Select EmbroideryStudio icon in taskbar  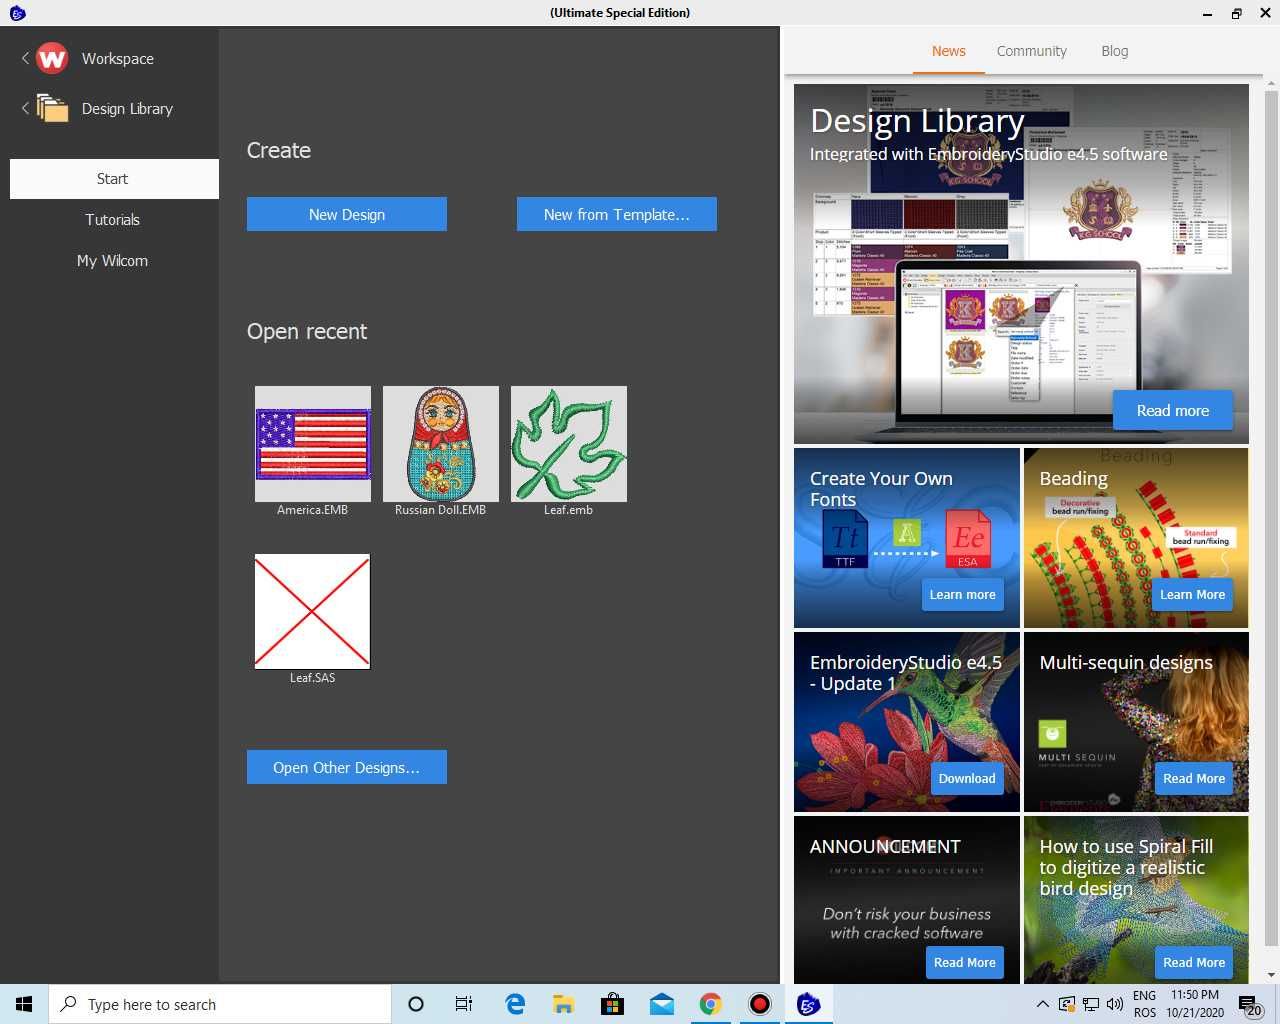pyautogui.click(x=809, y=1004)
